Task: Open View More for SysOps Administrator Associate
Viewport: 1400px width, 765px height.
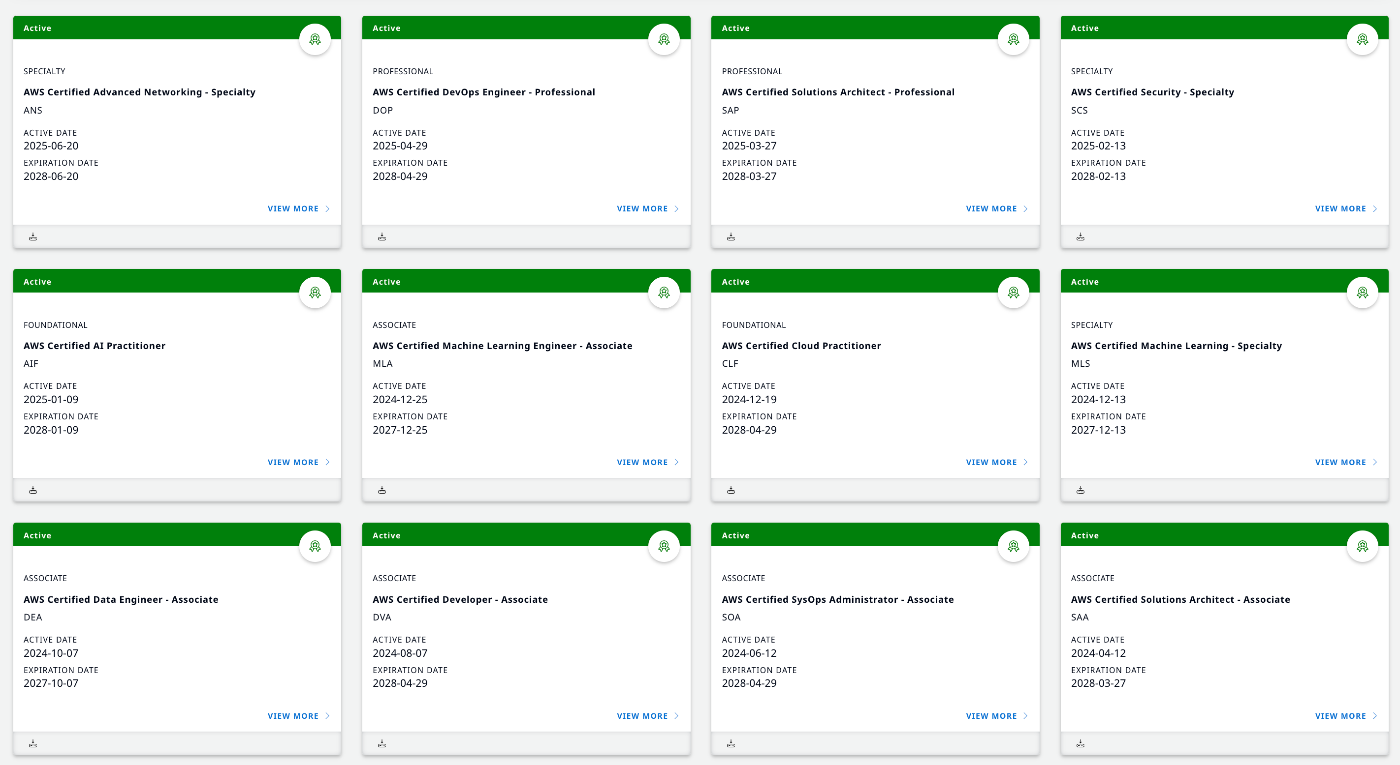Action: (997, 716)
